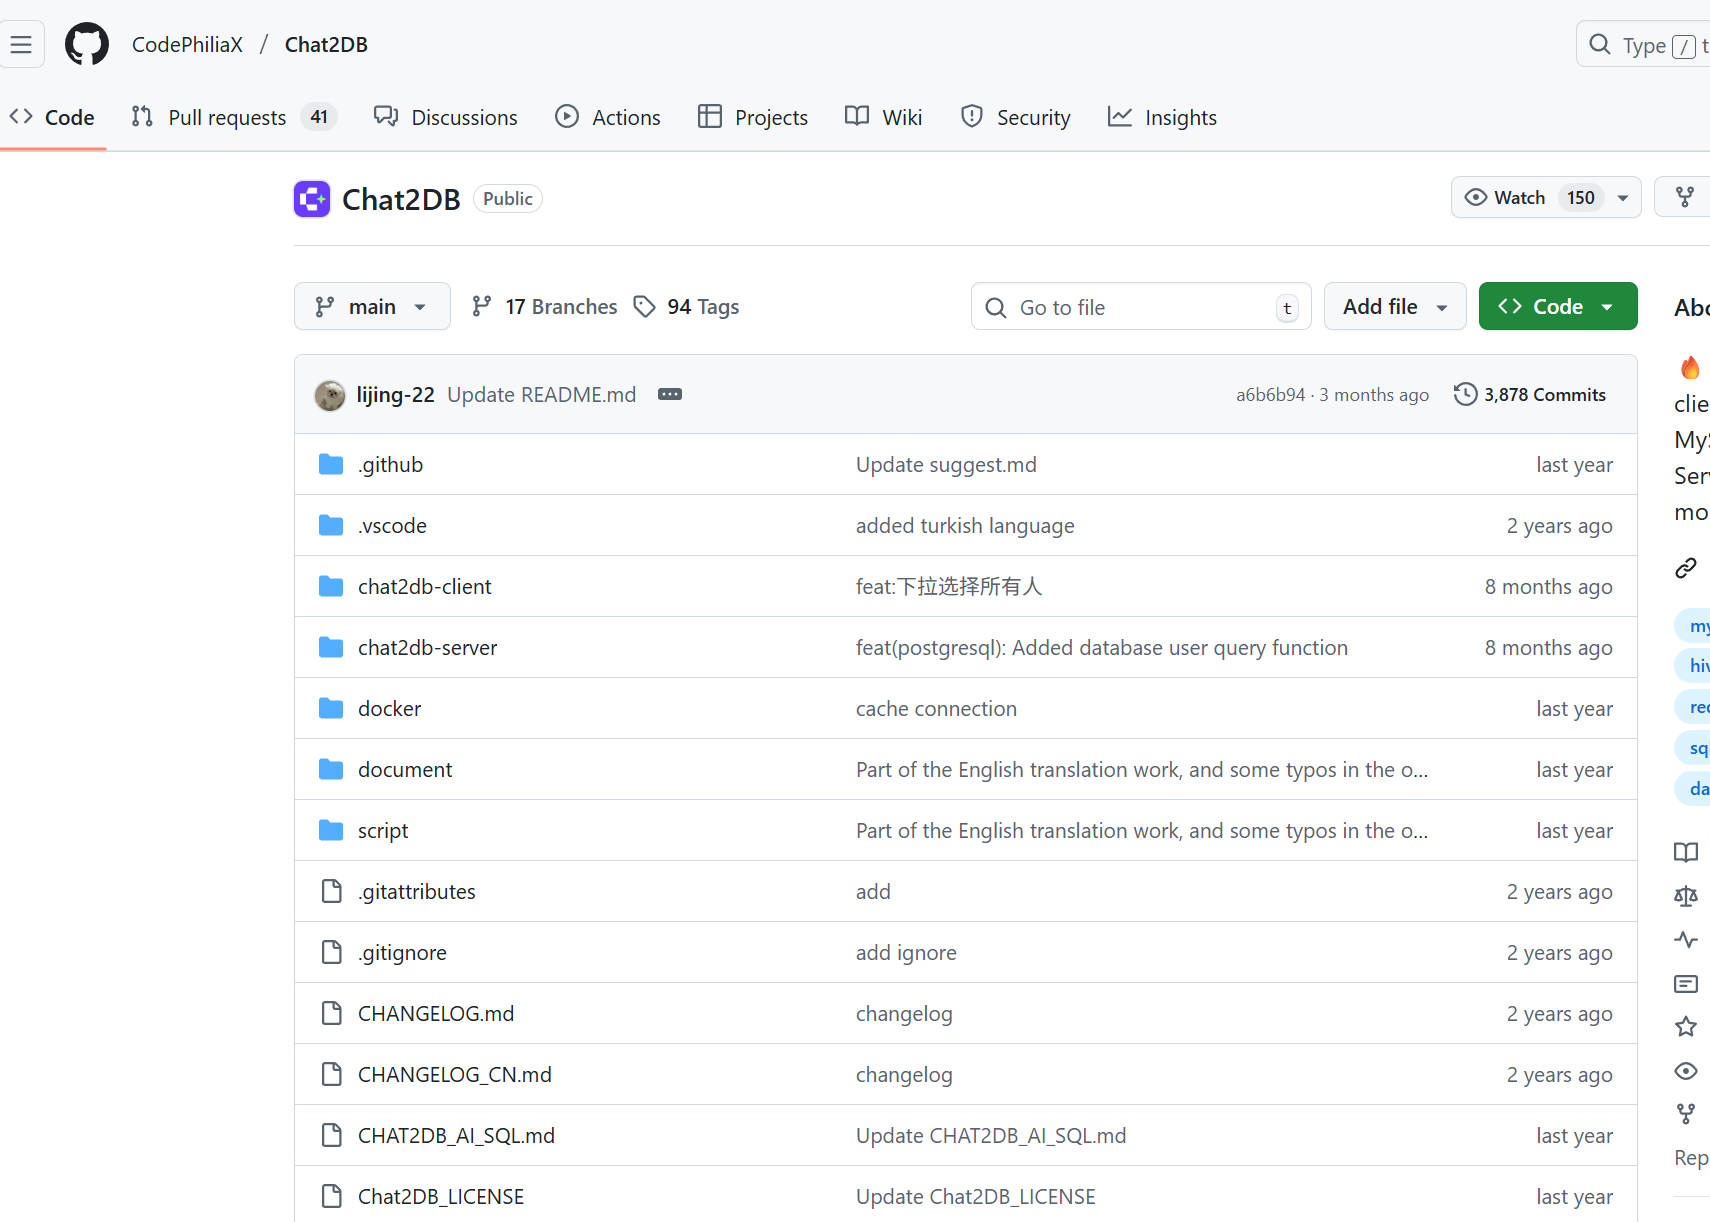Screen dimensions: 1710x1222
Task: Click lijing-22's avatar image
Action: point(330,395)
